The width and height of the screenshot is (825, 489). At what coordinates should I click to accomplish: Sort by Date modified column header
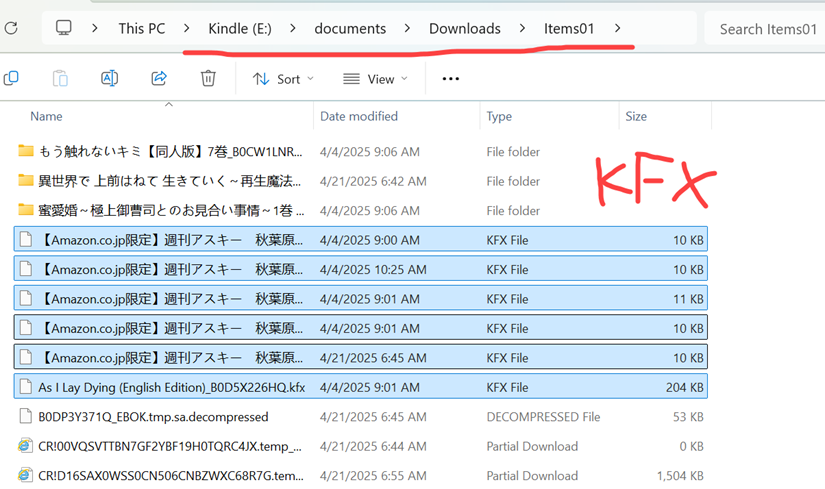[x=360, y=117]
